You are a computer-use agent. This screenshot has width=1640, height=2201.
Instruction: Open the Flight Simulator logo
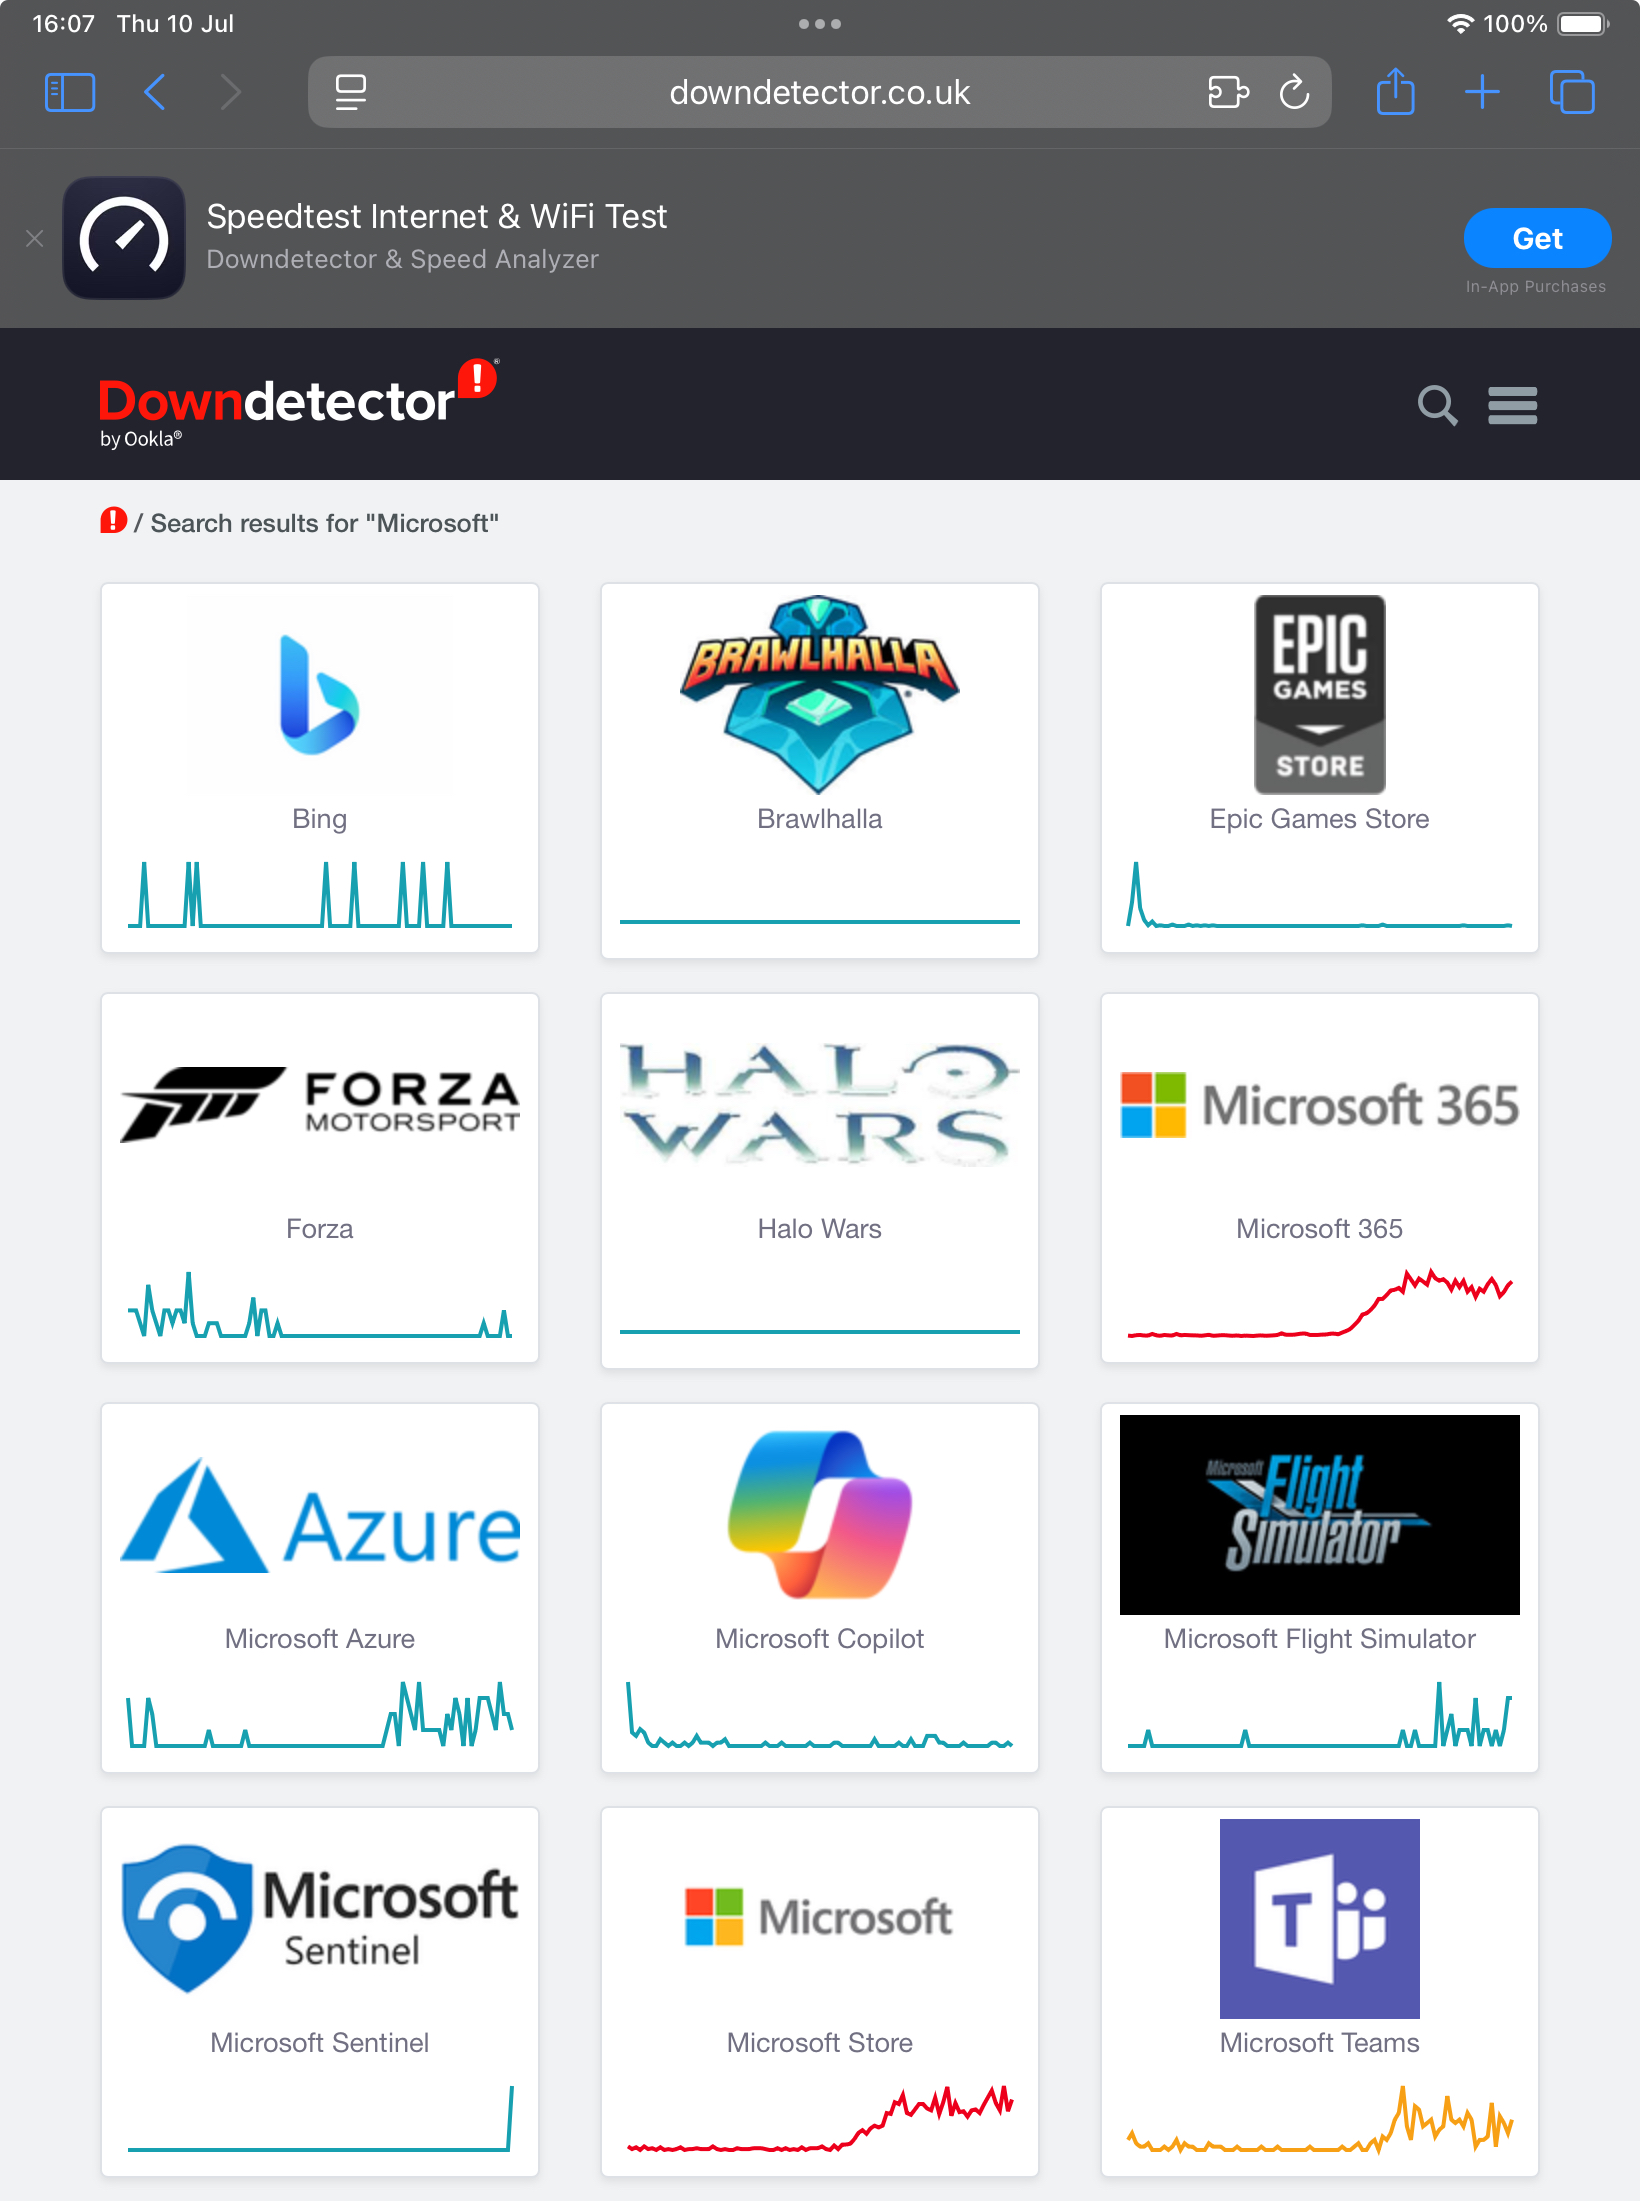click(1320, 1515)
